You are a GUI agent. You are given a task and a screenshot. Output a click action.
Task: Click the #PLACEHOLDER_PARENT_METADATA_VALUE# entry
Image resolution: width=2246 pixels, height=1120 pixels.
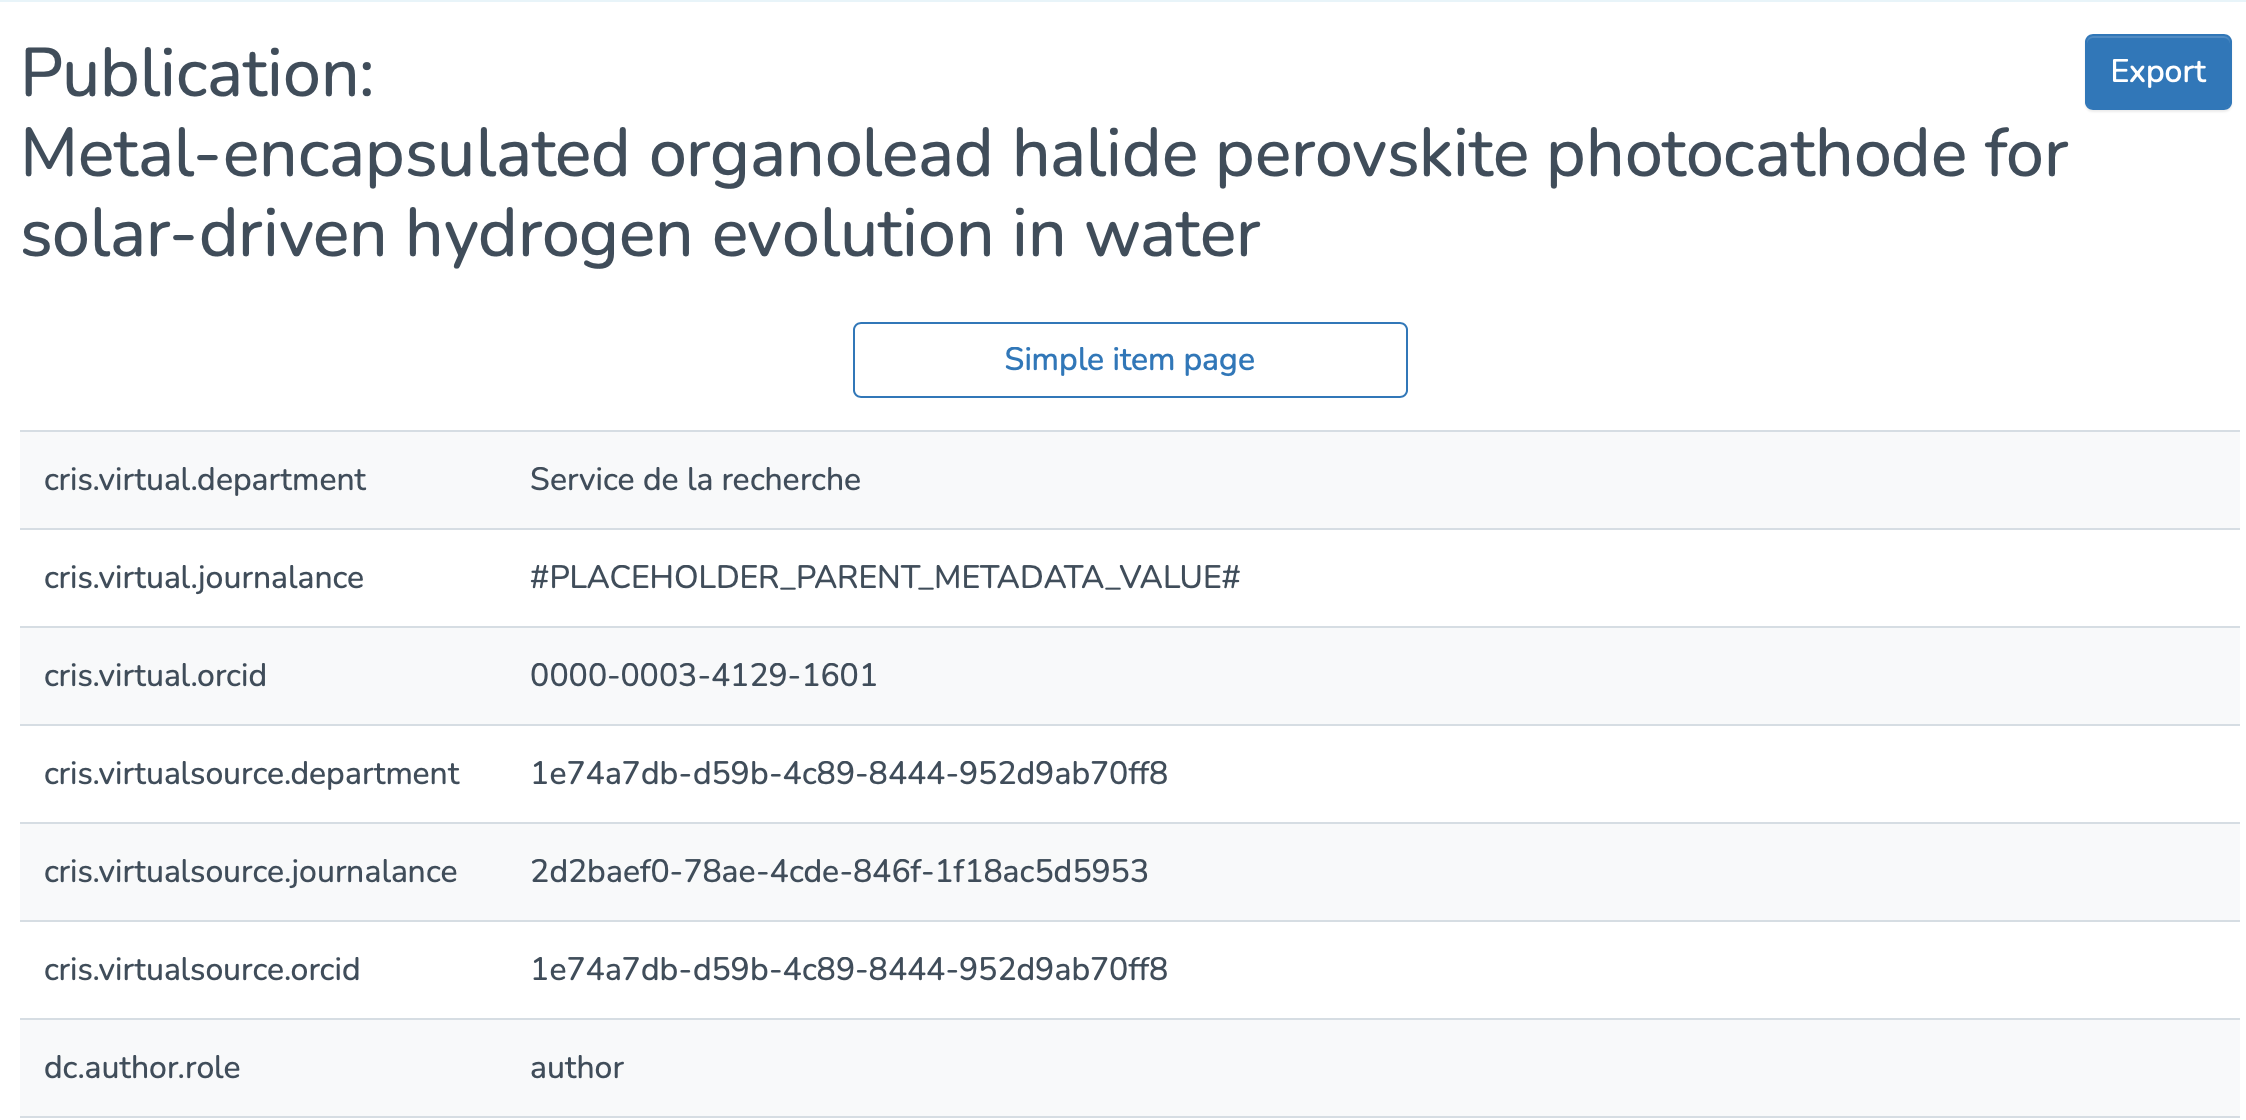point(885,578)
